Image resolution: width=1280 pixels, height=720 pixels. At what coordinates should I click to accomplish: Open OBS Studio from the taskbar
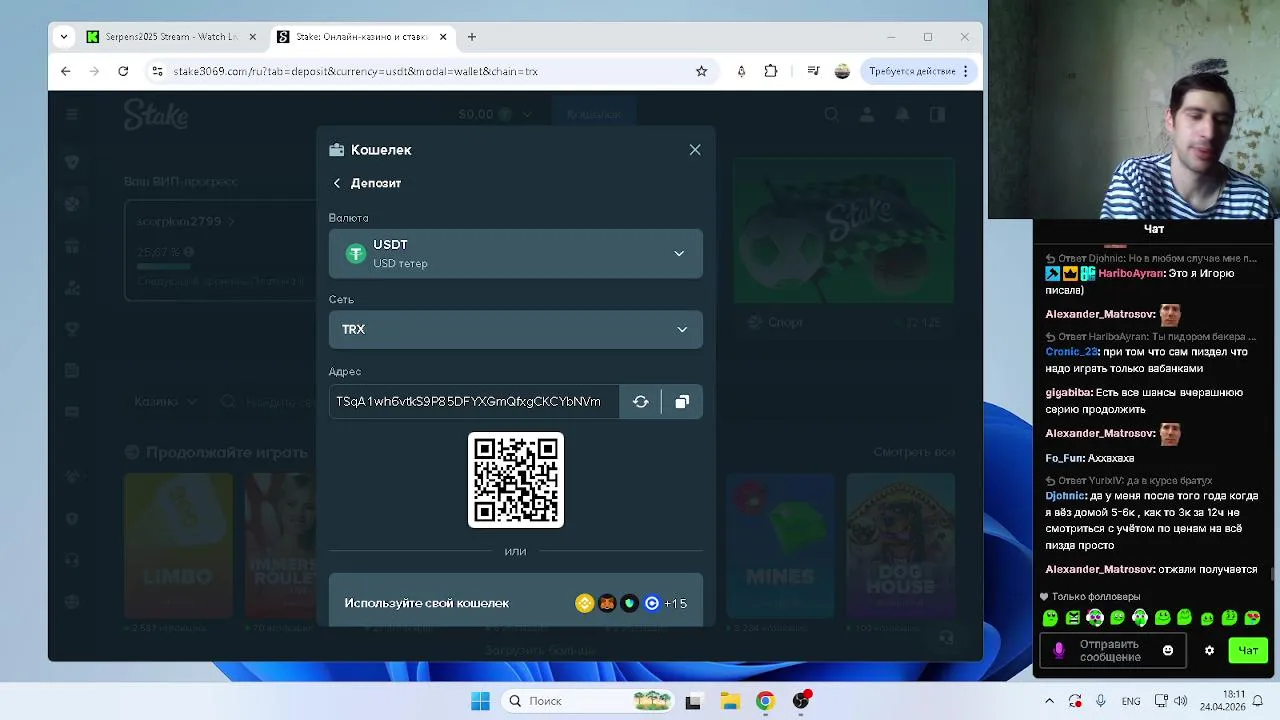801,701
